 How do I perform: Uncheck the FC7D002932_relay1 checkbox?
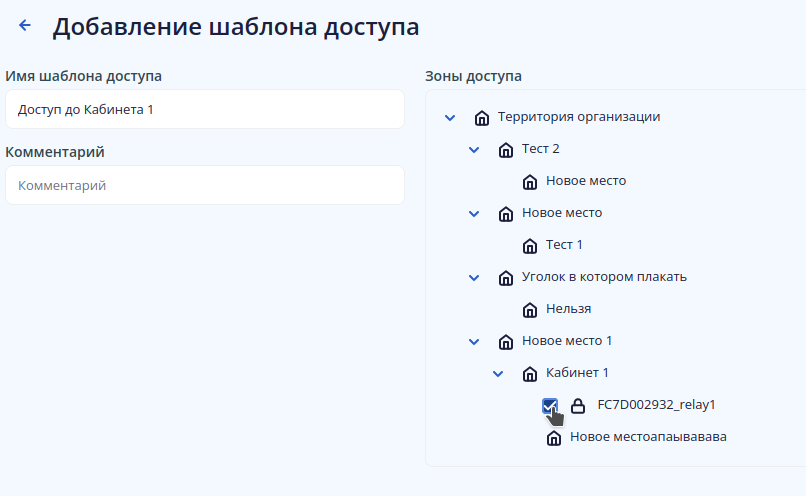(x=549, y=405)
